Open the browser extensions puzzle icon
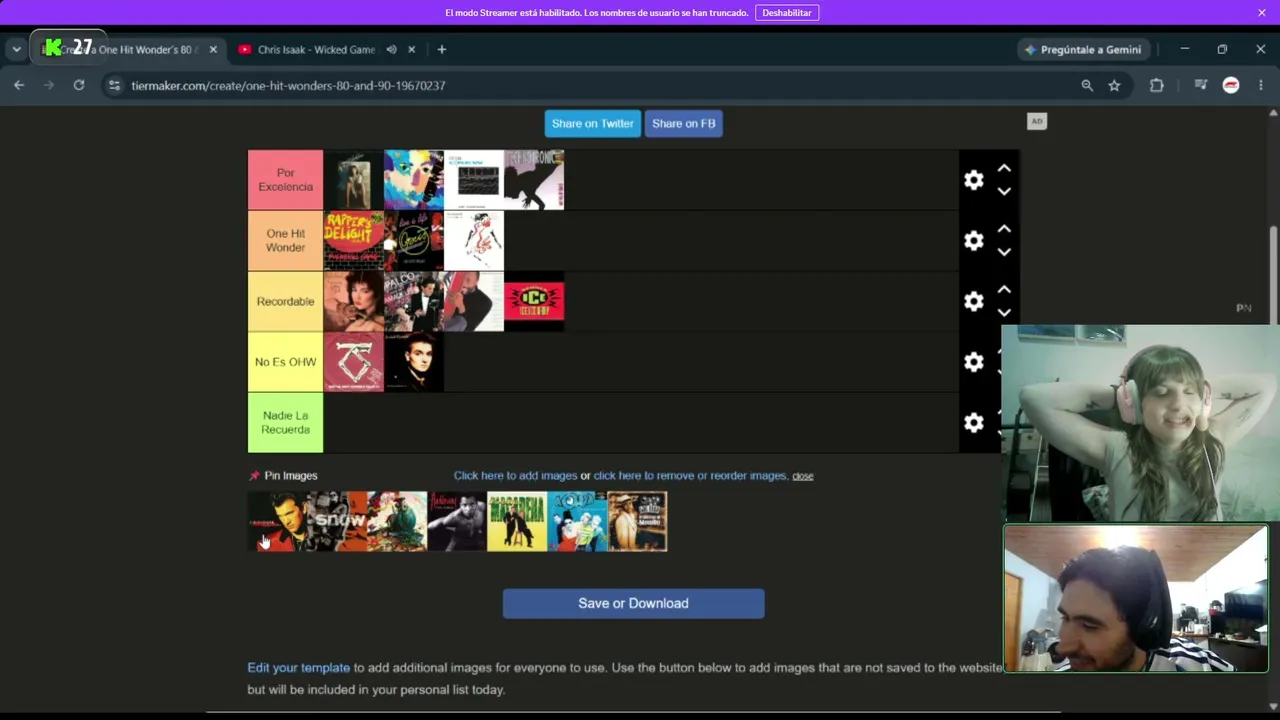1280x720 pixels. (1157, 85)
